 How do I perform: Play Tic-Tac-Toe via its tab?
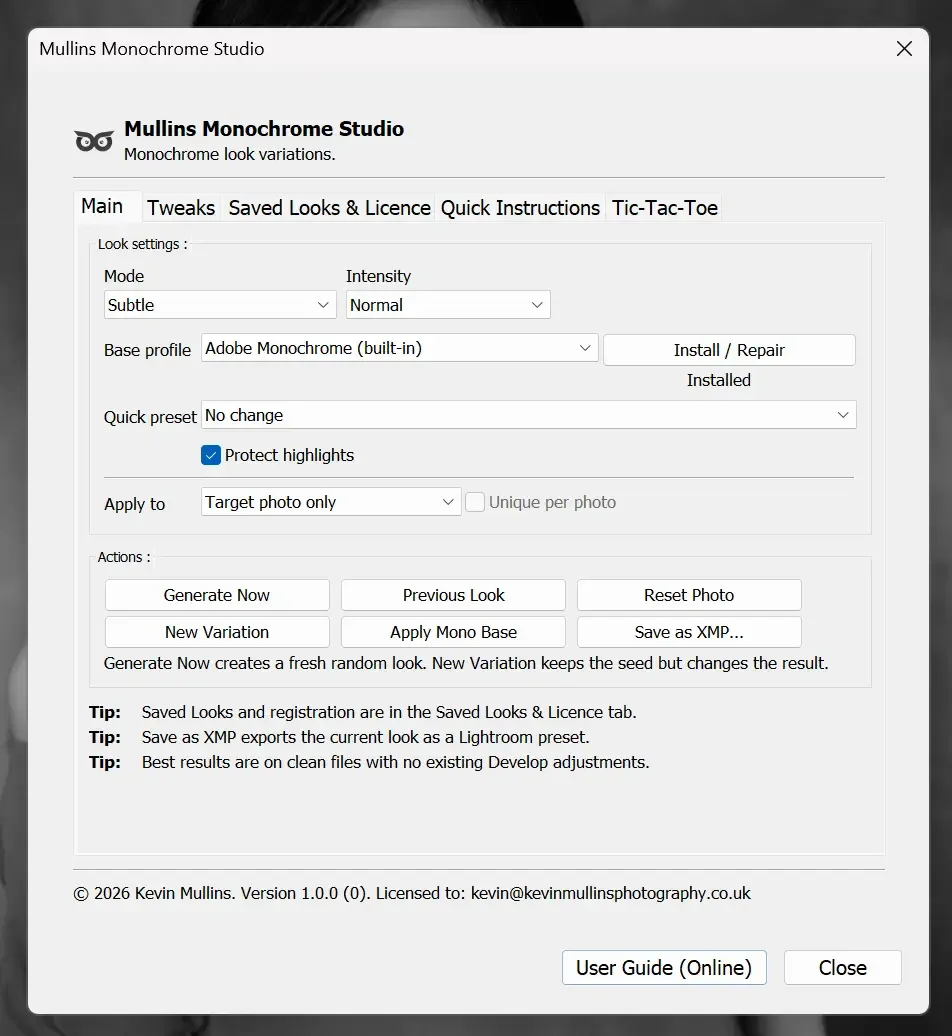click(x=663, y=208)
